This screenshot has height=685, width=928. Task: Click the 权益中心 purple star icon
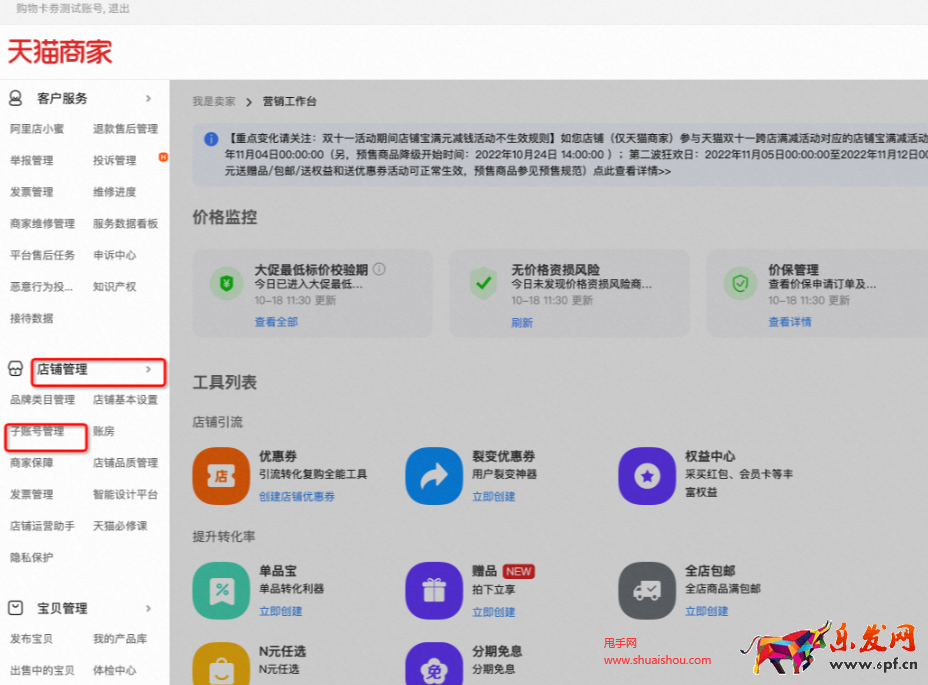click(x=646, y=476)
